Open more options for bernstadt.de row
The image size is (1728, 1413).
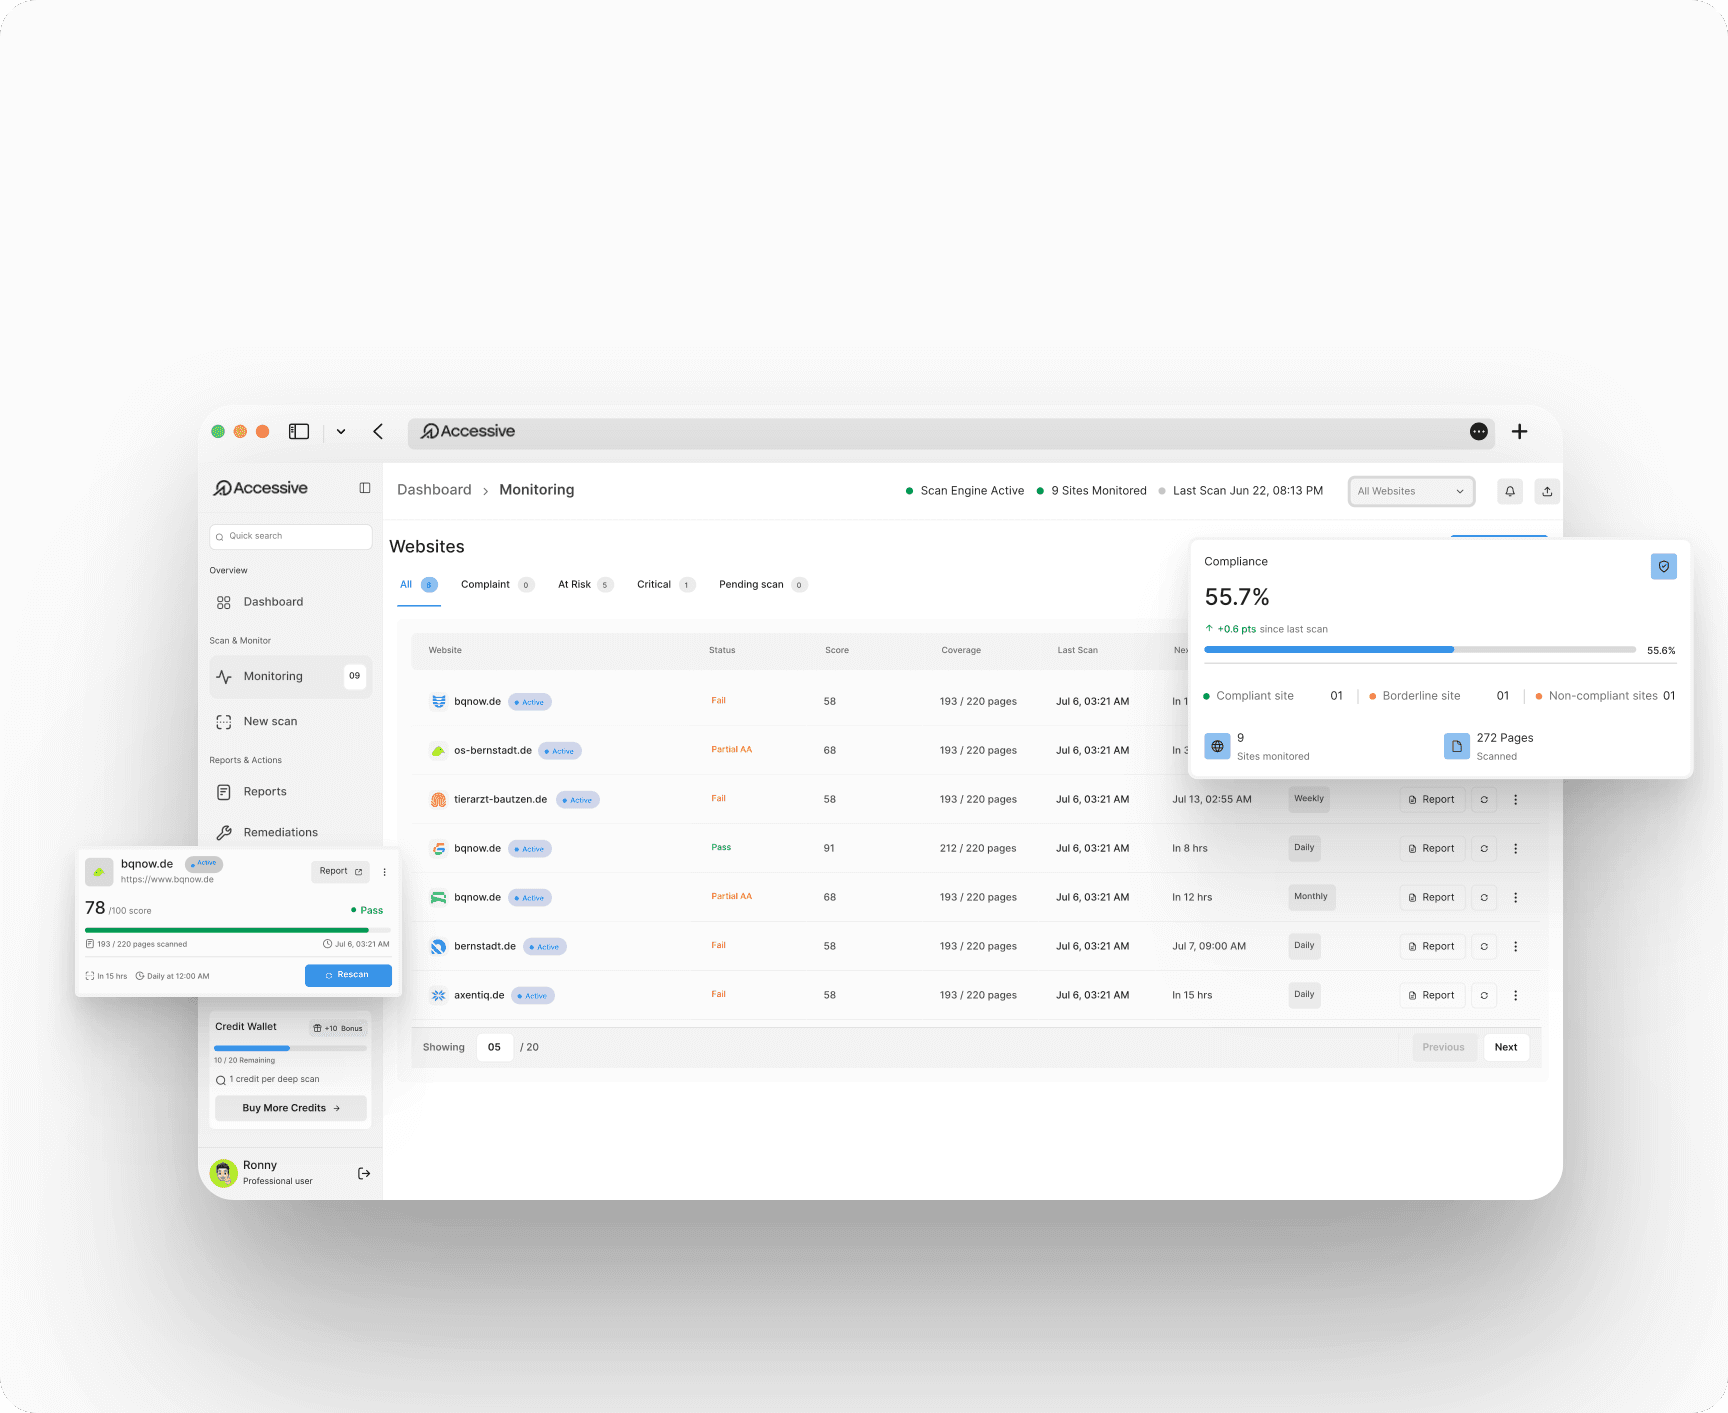click(x=1516, y=946)
